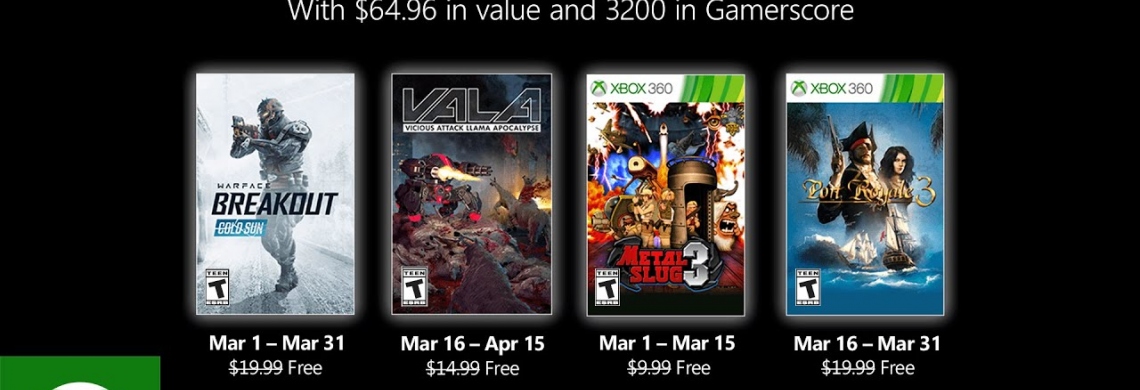
Task: Choose the Port Royale 3 cover art
Action: (x=864, y=194)
